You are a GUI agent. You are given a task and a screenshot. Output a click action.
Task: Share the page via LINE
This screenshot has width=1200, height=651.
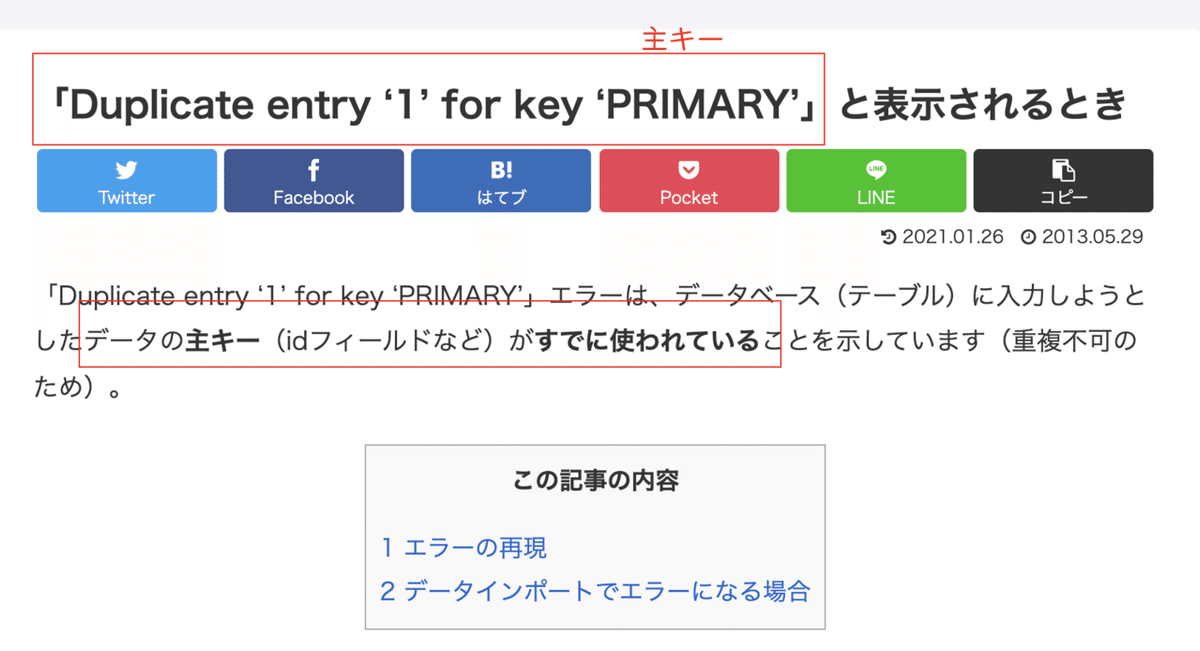[x=876, y=181]
